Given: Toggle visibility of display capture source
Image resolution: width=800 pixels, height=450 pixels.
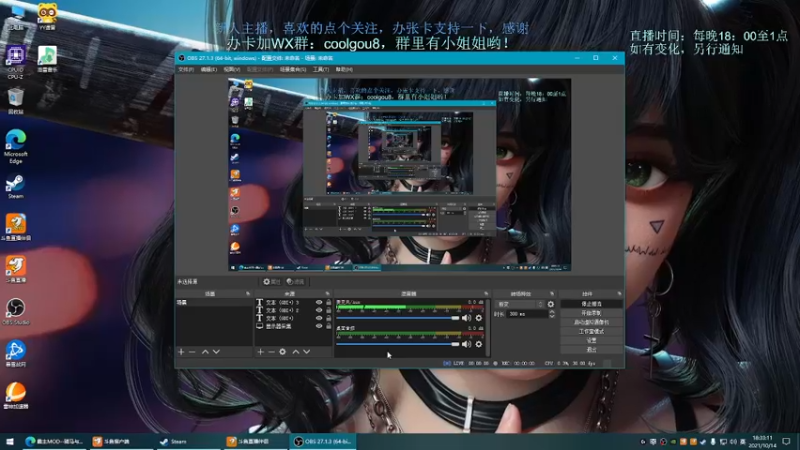Looking at the screenshot, I should coord(319,326).
